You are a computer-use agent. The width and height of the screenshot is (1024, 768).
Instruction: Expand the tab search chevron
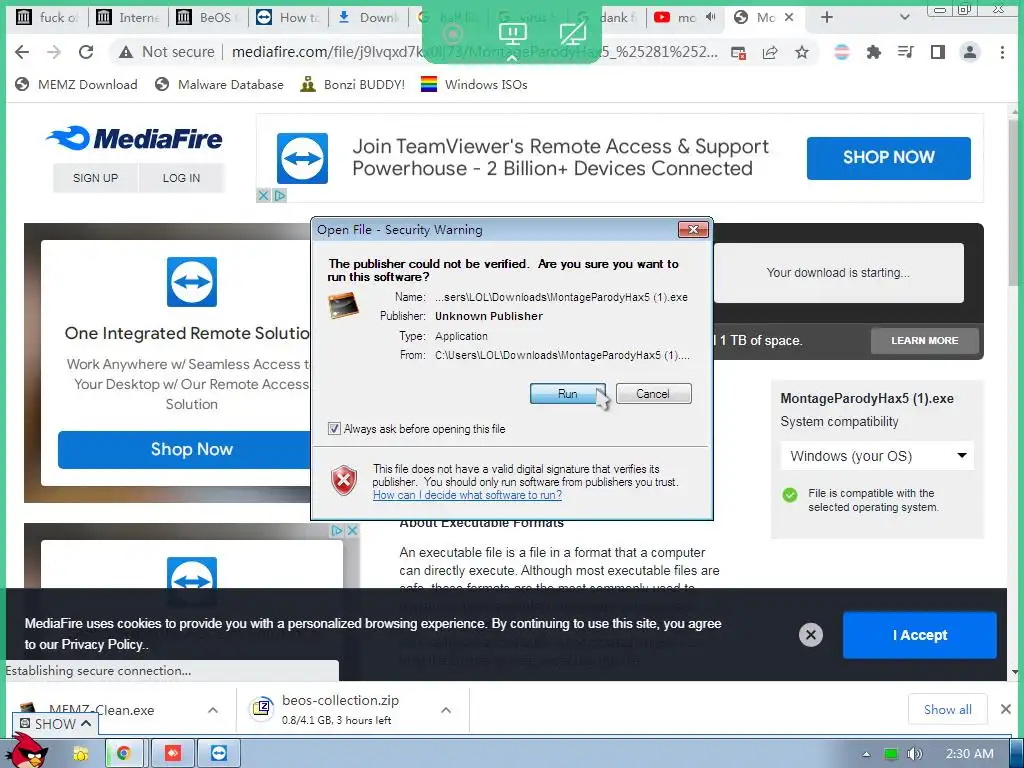pos(904,18)
